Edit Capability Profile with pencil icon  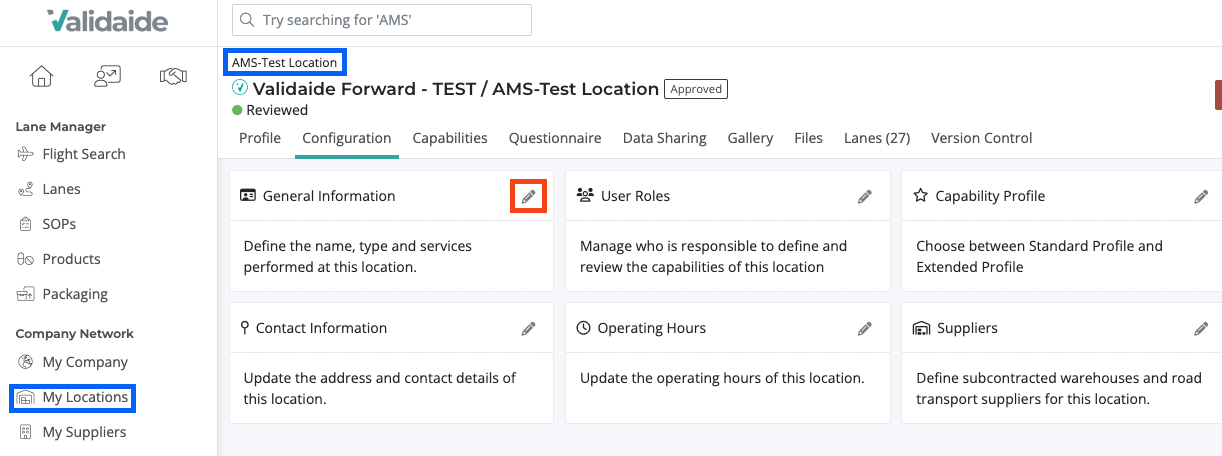click(1201, 197)
